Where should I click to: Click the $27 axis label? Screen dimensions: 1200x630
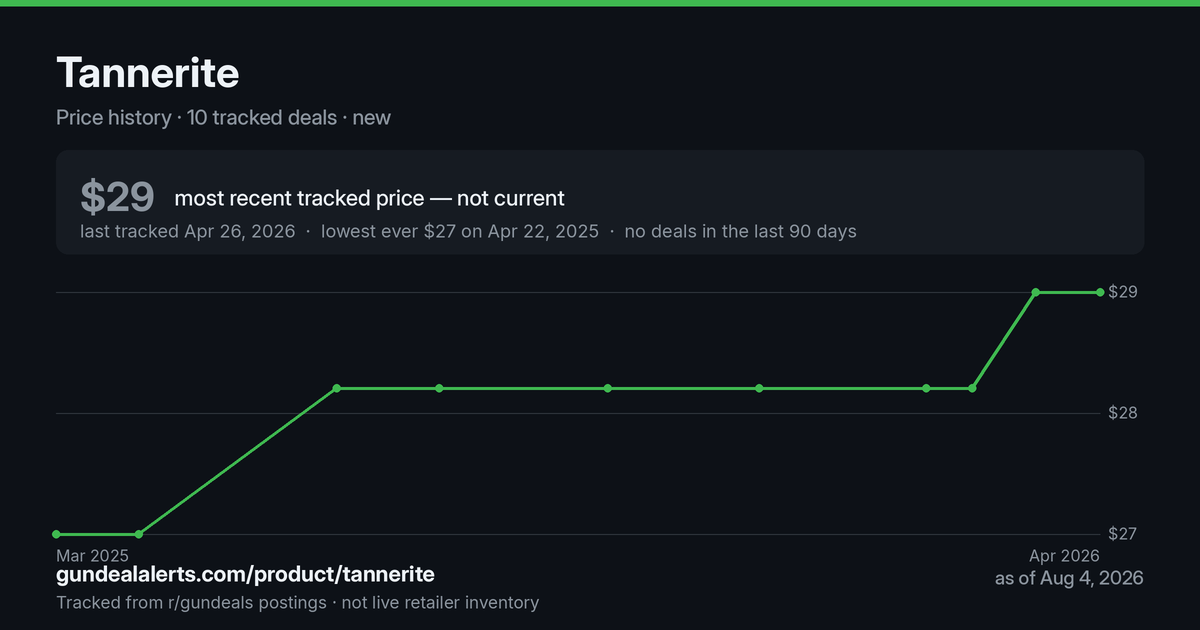[1124, 534]
